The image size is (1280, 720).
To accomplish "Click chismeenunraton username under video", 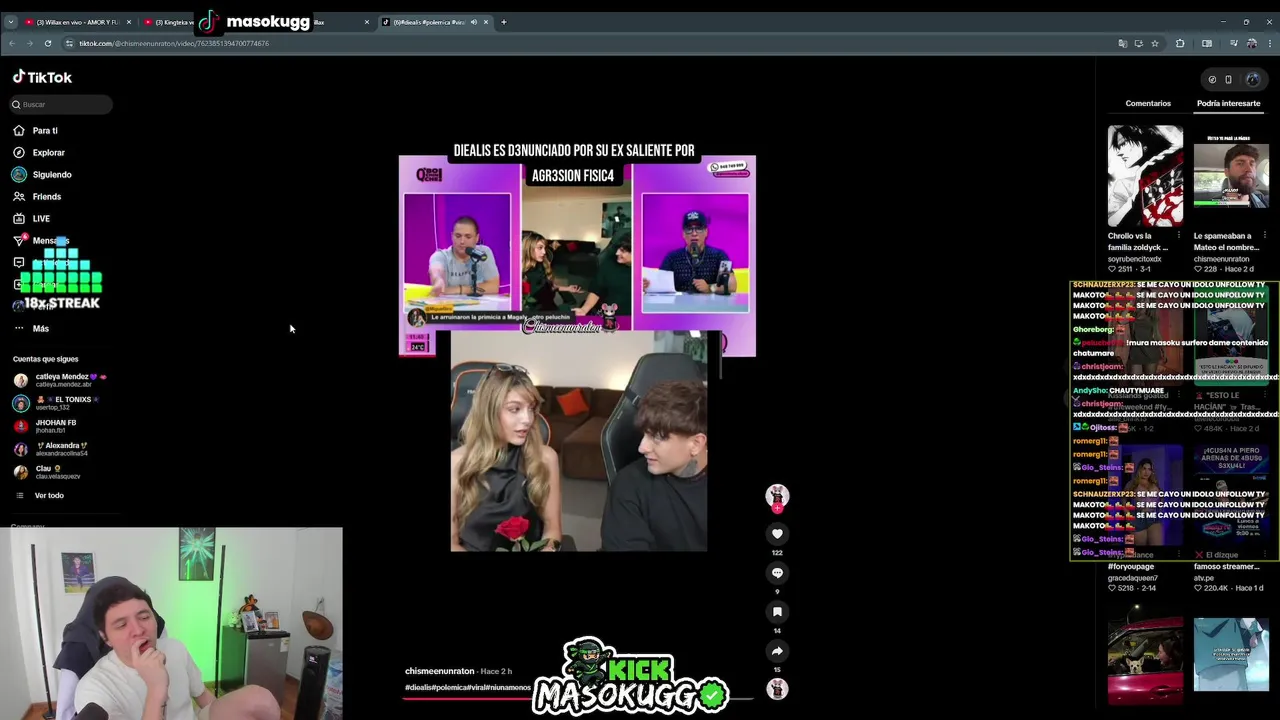I will (x=439, y=671).
